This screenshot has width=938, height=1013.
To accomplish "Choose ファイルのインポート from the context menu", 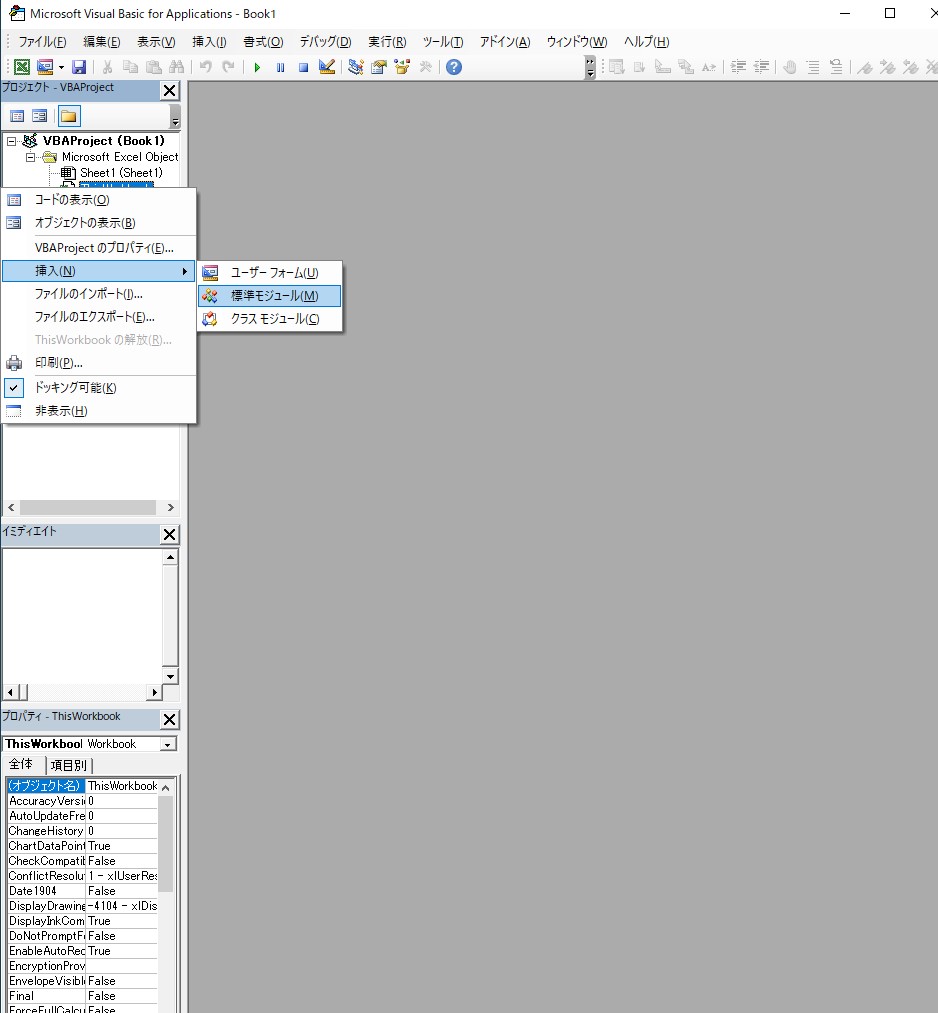I will coord(88,294).
